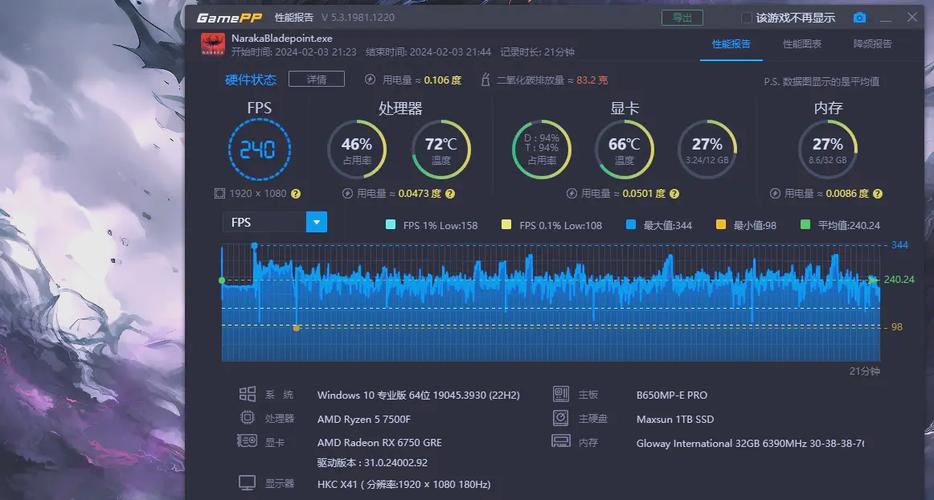Click the CO2 emission bottle icon

pos(485,79)
